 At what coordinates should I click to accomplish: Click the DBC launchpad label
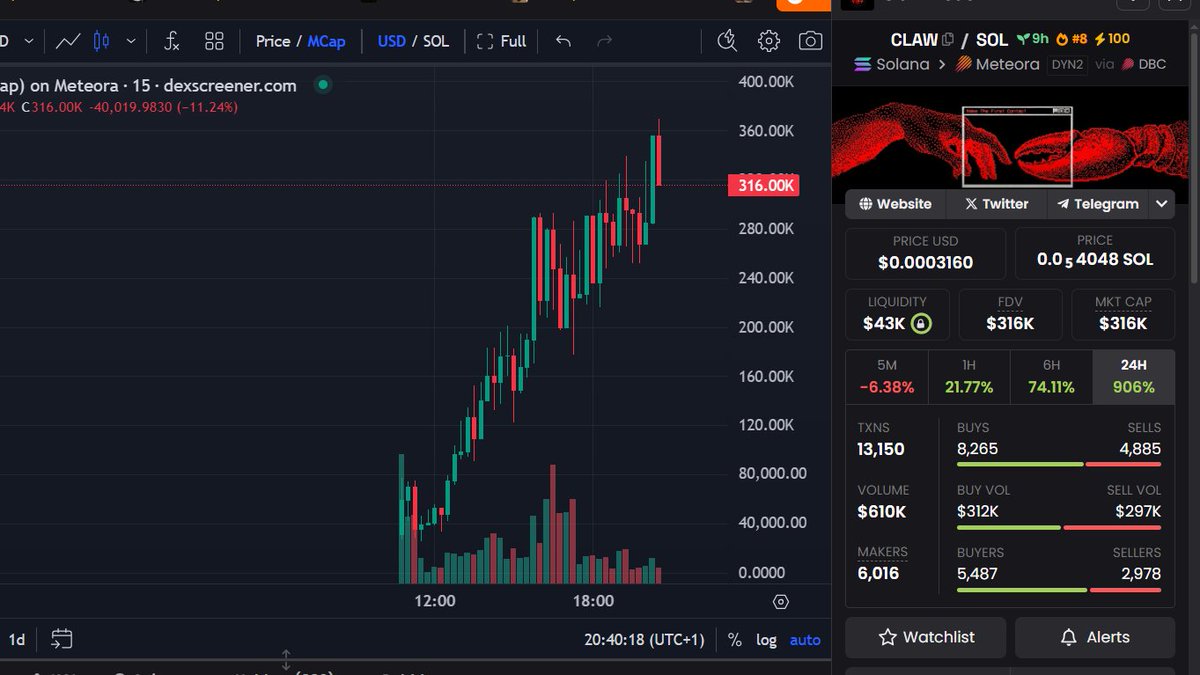[x=1143, y=64]
